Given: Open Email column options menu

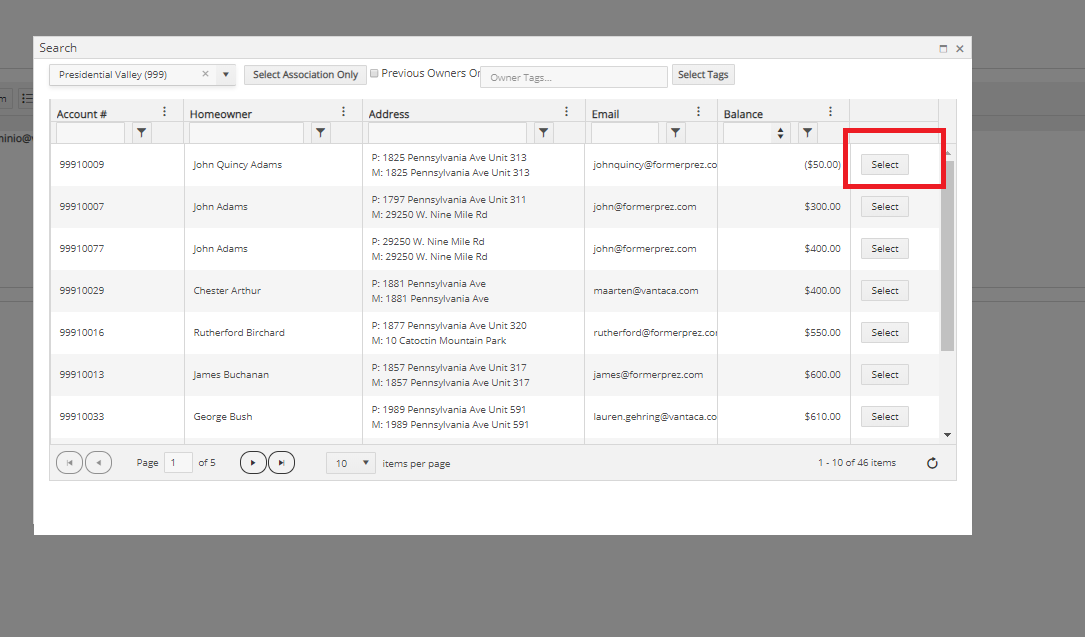Looking at the screenshot, I should click(x=698, y=111).
